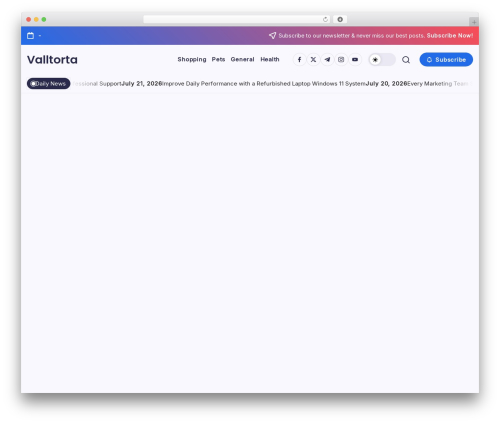Open the Pets menu item

coord(218,59)
